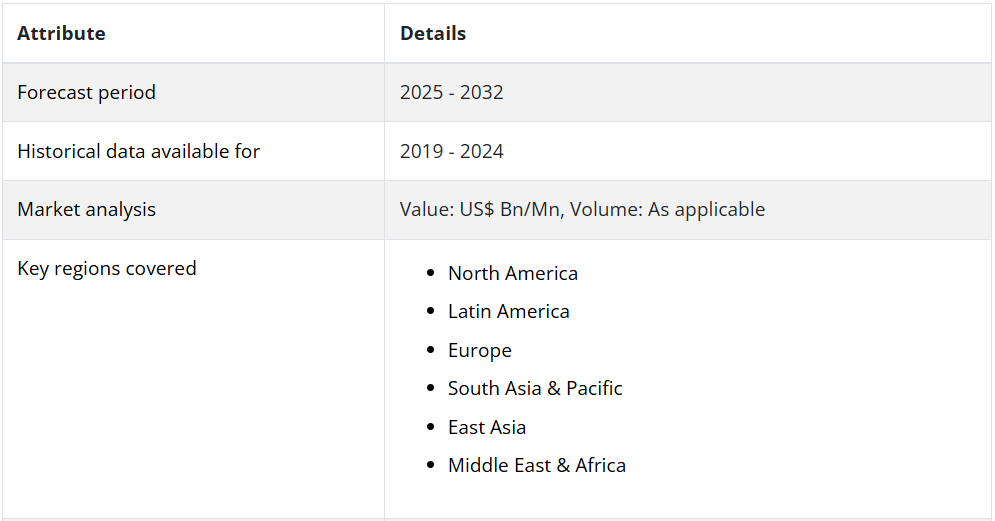Click the Details column header
Viewport: 995px width, 521px height.
tap(433, 33)
